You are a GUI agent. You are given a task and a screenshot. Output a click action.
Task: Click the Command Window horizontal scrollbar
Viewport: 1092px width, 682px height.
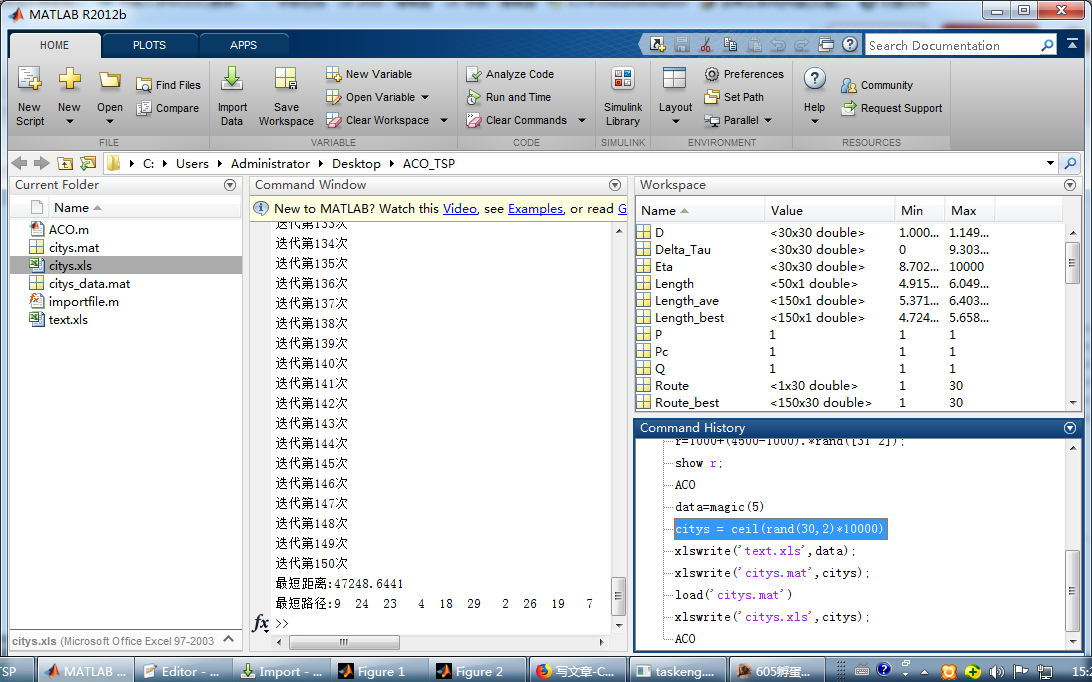pos(344,642)
